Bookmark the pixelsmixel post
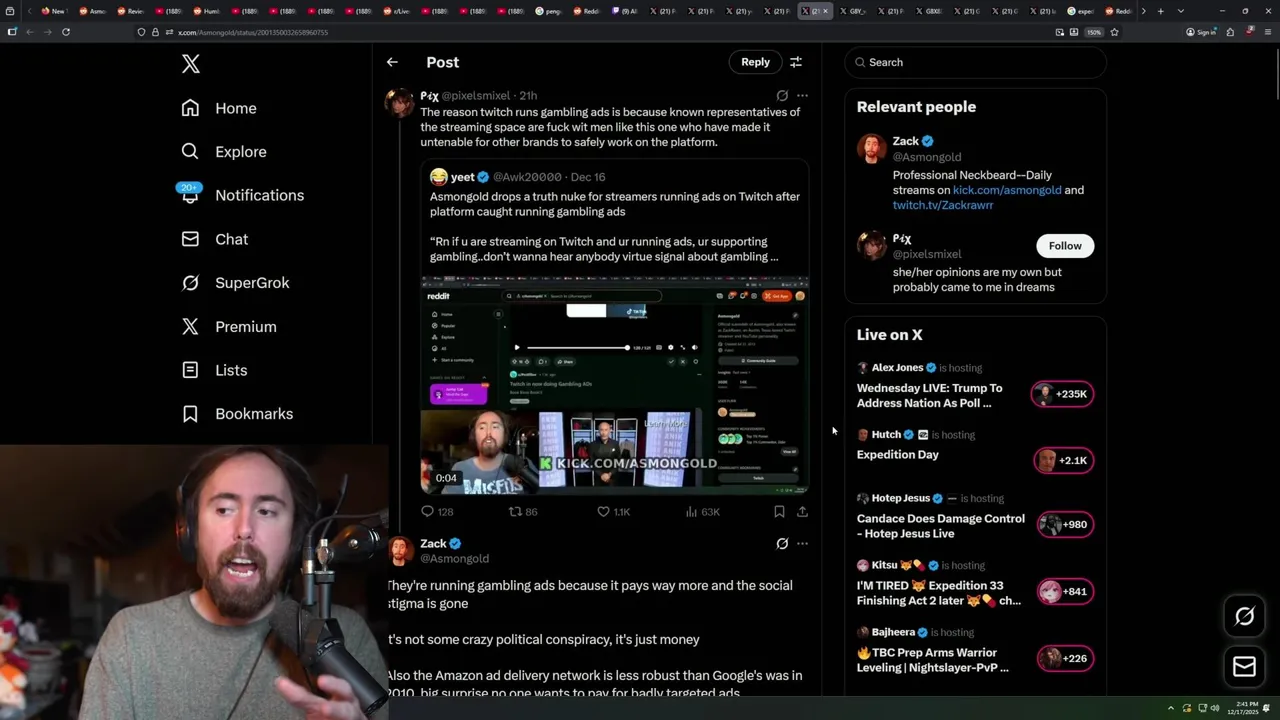 point(779,511)
